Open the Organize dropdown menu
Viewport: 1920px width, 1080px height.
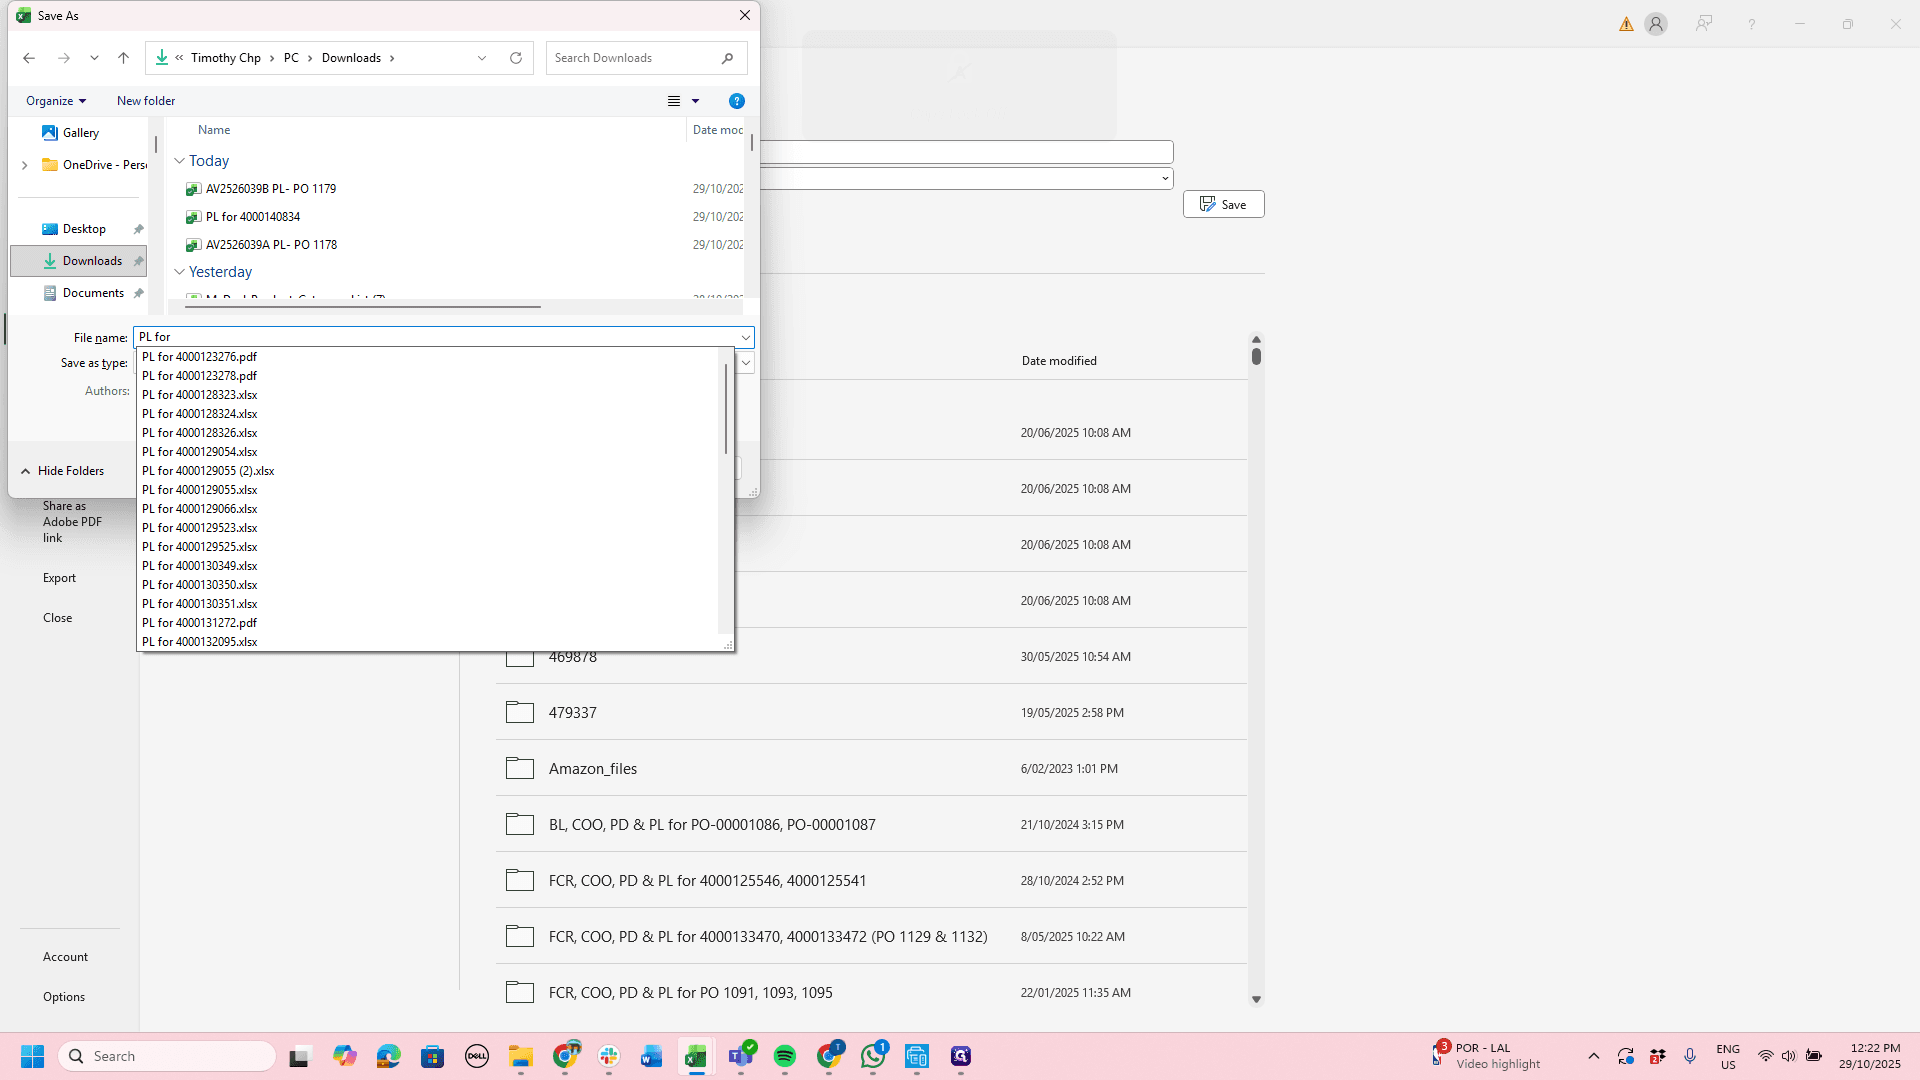tap(56, 101)
